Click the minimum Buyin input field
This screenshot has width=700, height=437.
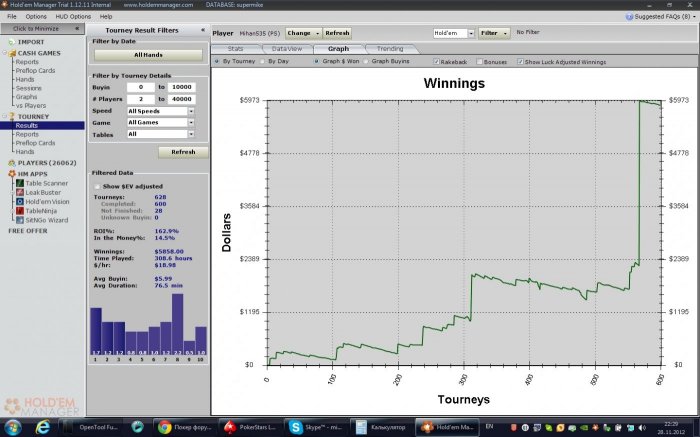point(141,87)
